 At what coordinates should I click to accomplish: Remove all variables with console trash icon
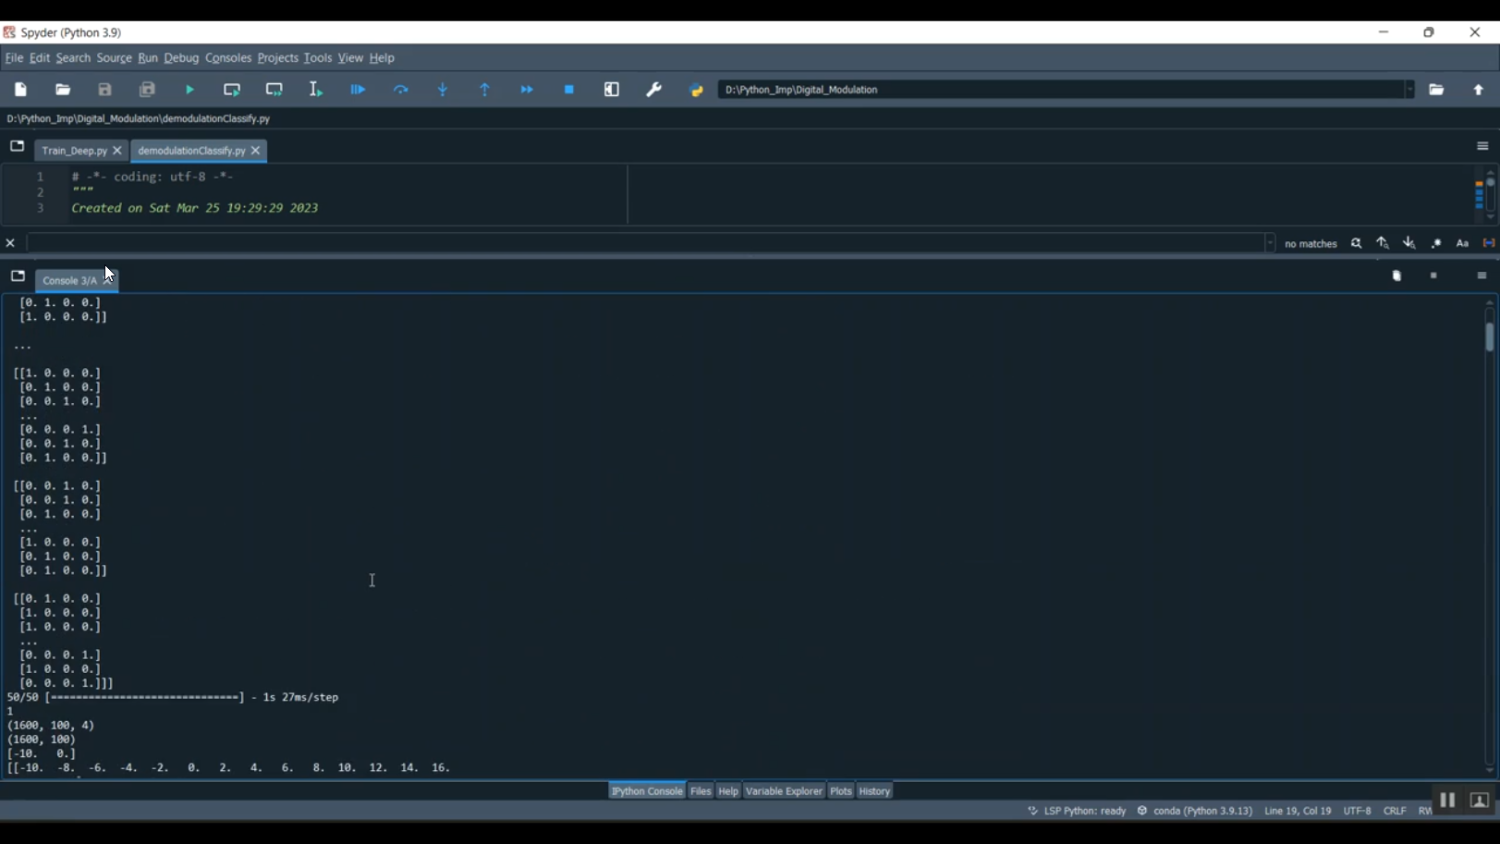pyautogui.click(x=1397, y=276)
